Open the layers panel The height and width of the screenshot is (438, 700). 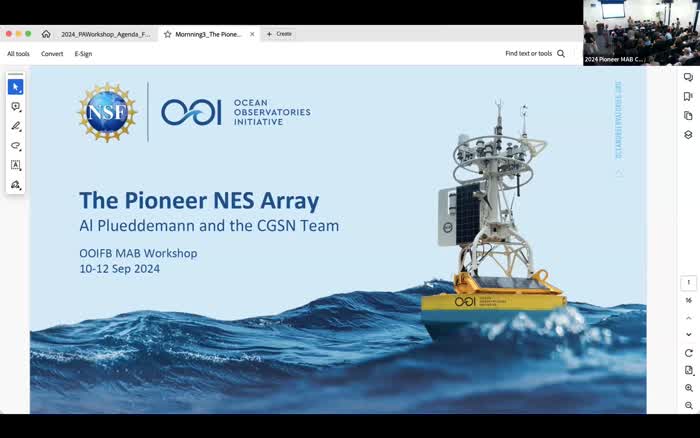coord(688,135)
